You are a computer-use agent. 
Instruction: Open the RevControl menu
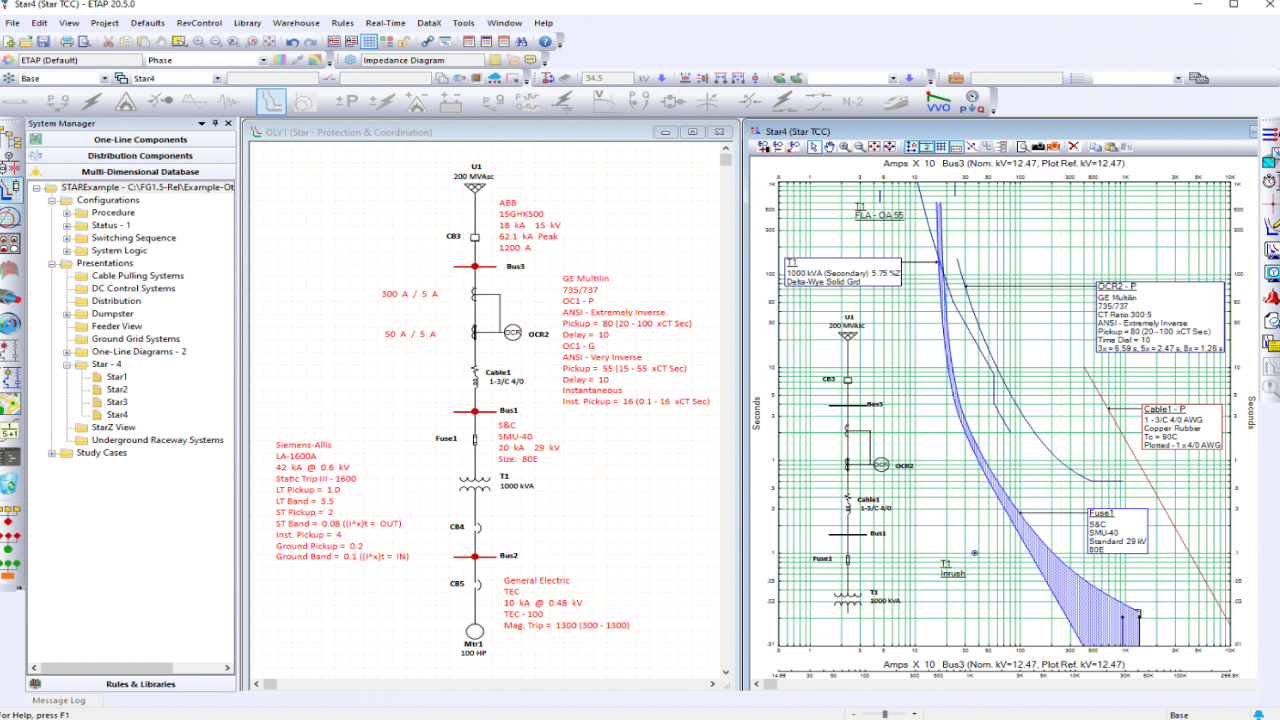(199, 23)
